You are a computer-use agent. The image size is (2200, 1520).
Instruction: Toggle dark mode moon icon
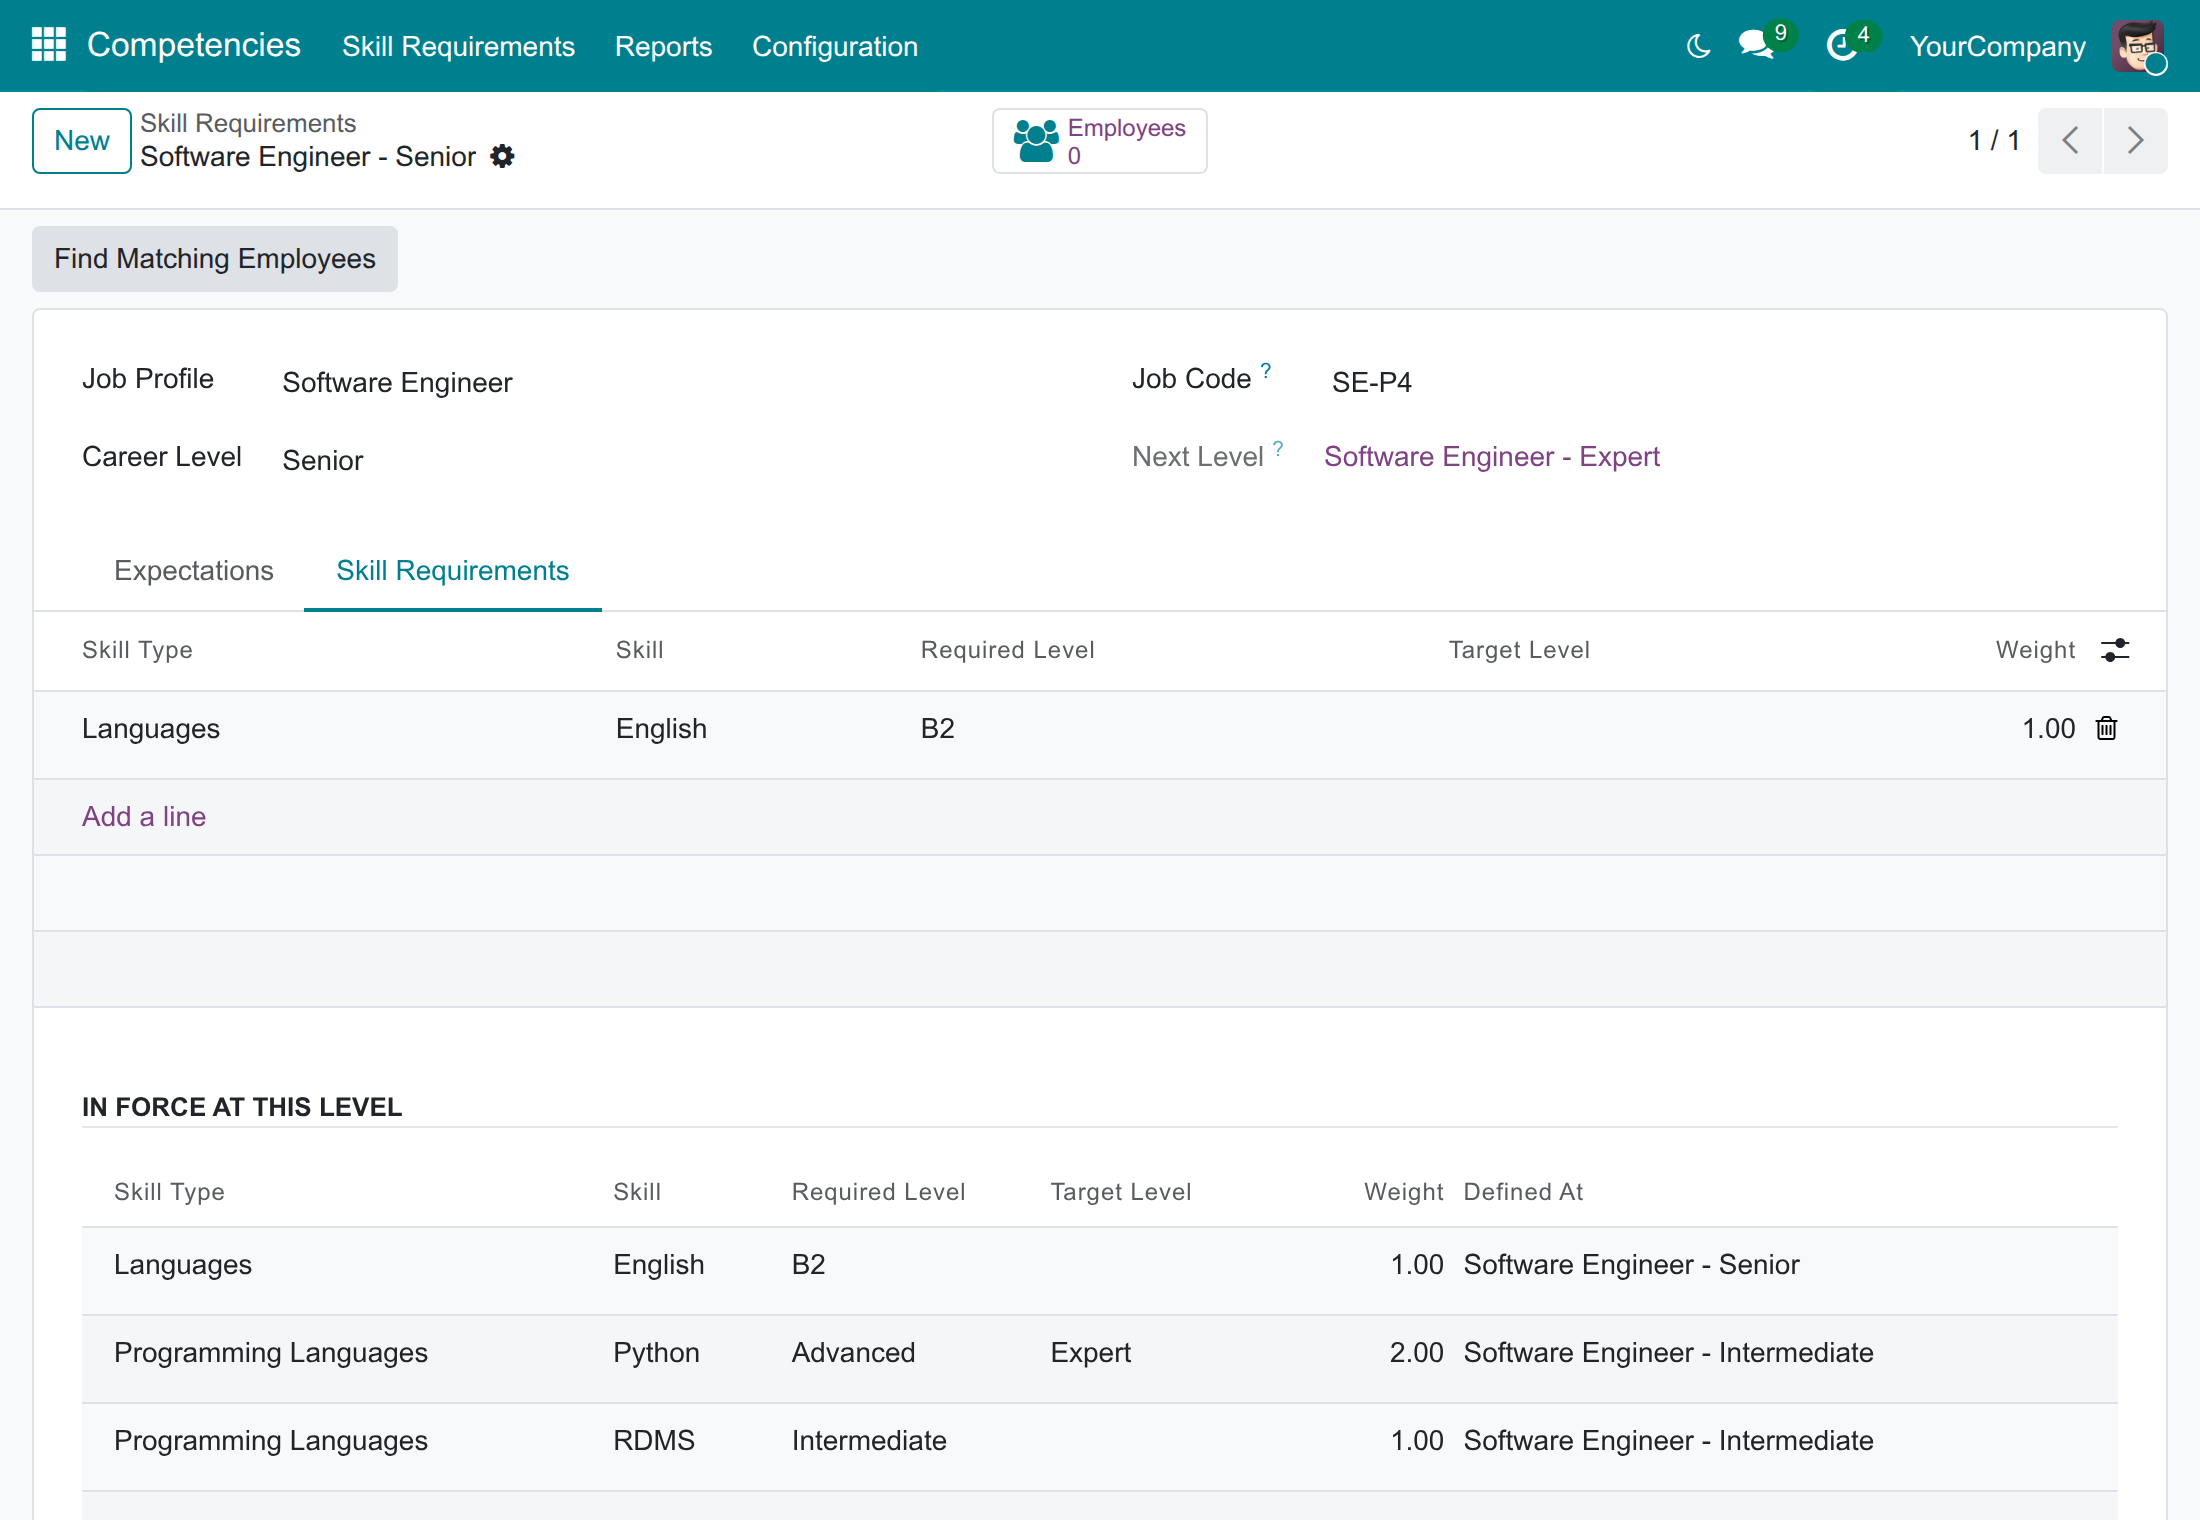pyautogui.click(x=1698, y=46)
